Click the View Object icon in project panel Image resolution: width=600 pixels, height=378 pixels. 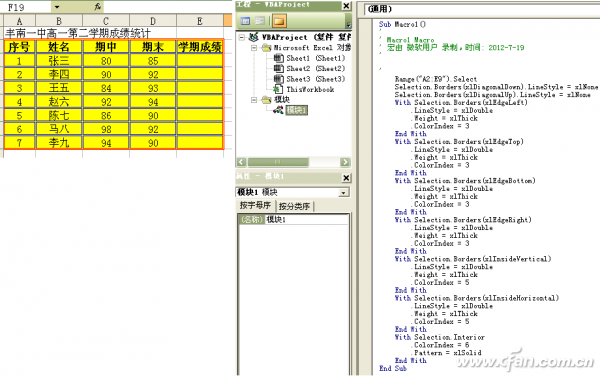click(x=260, y=21)
